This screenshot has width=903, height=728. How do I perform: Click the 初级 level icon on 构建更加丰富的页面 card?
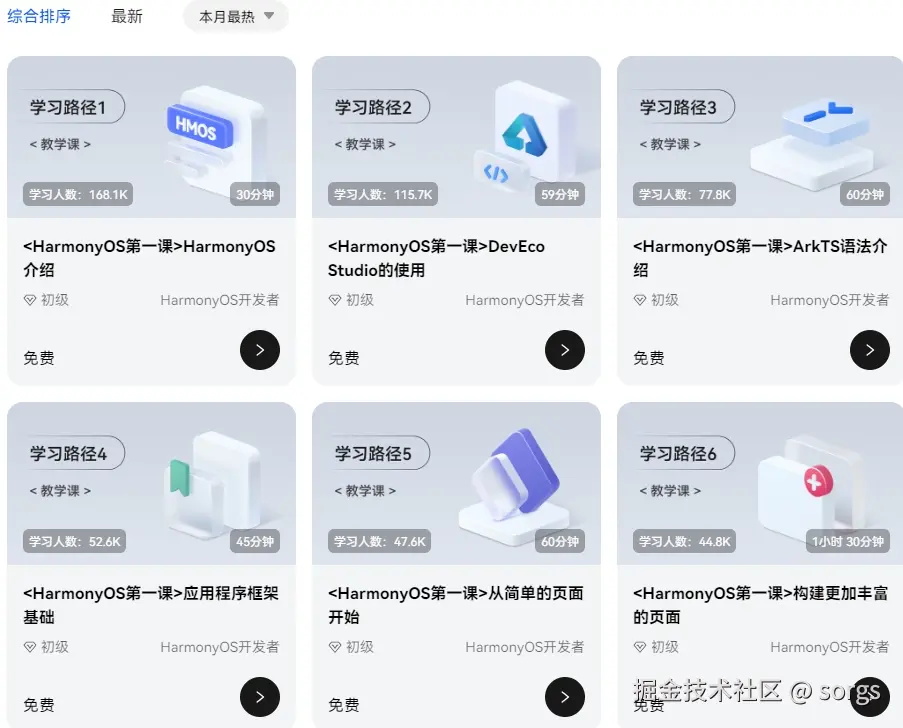click(639, 647)
